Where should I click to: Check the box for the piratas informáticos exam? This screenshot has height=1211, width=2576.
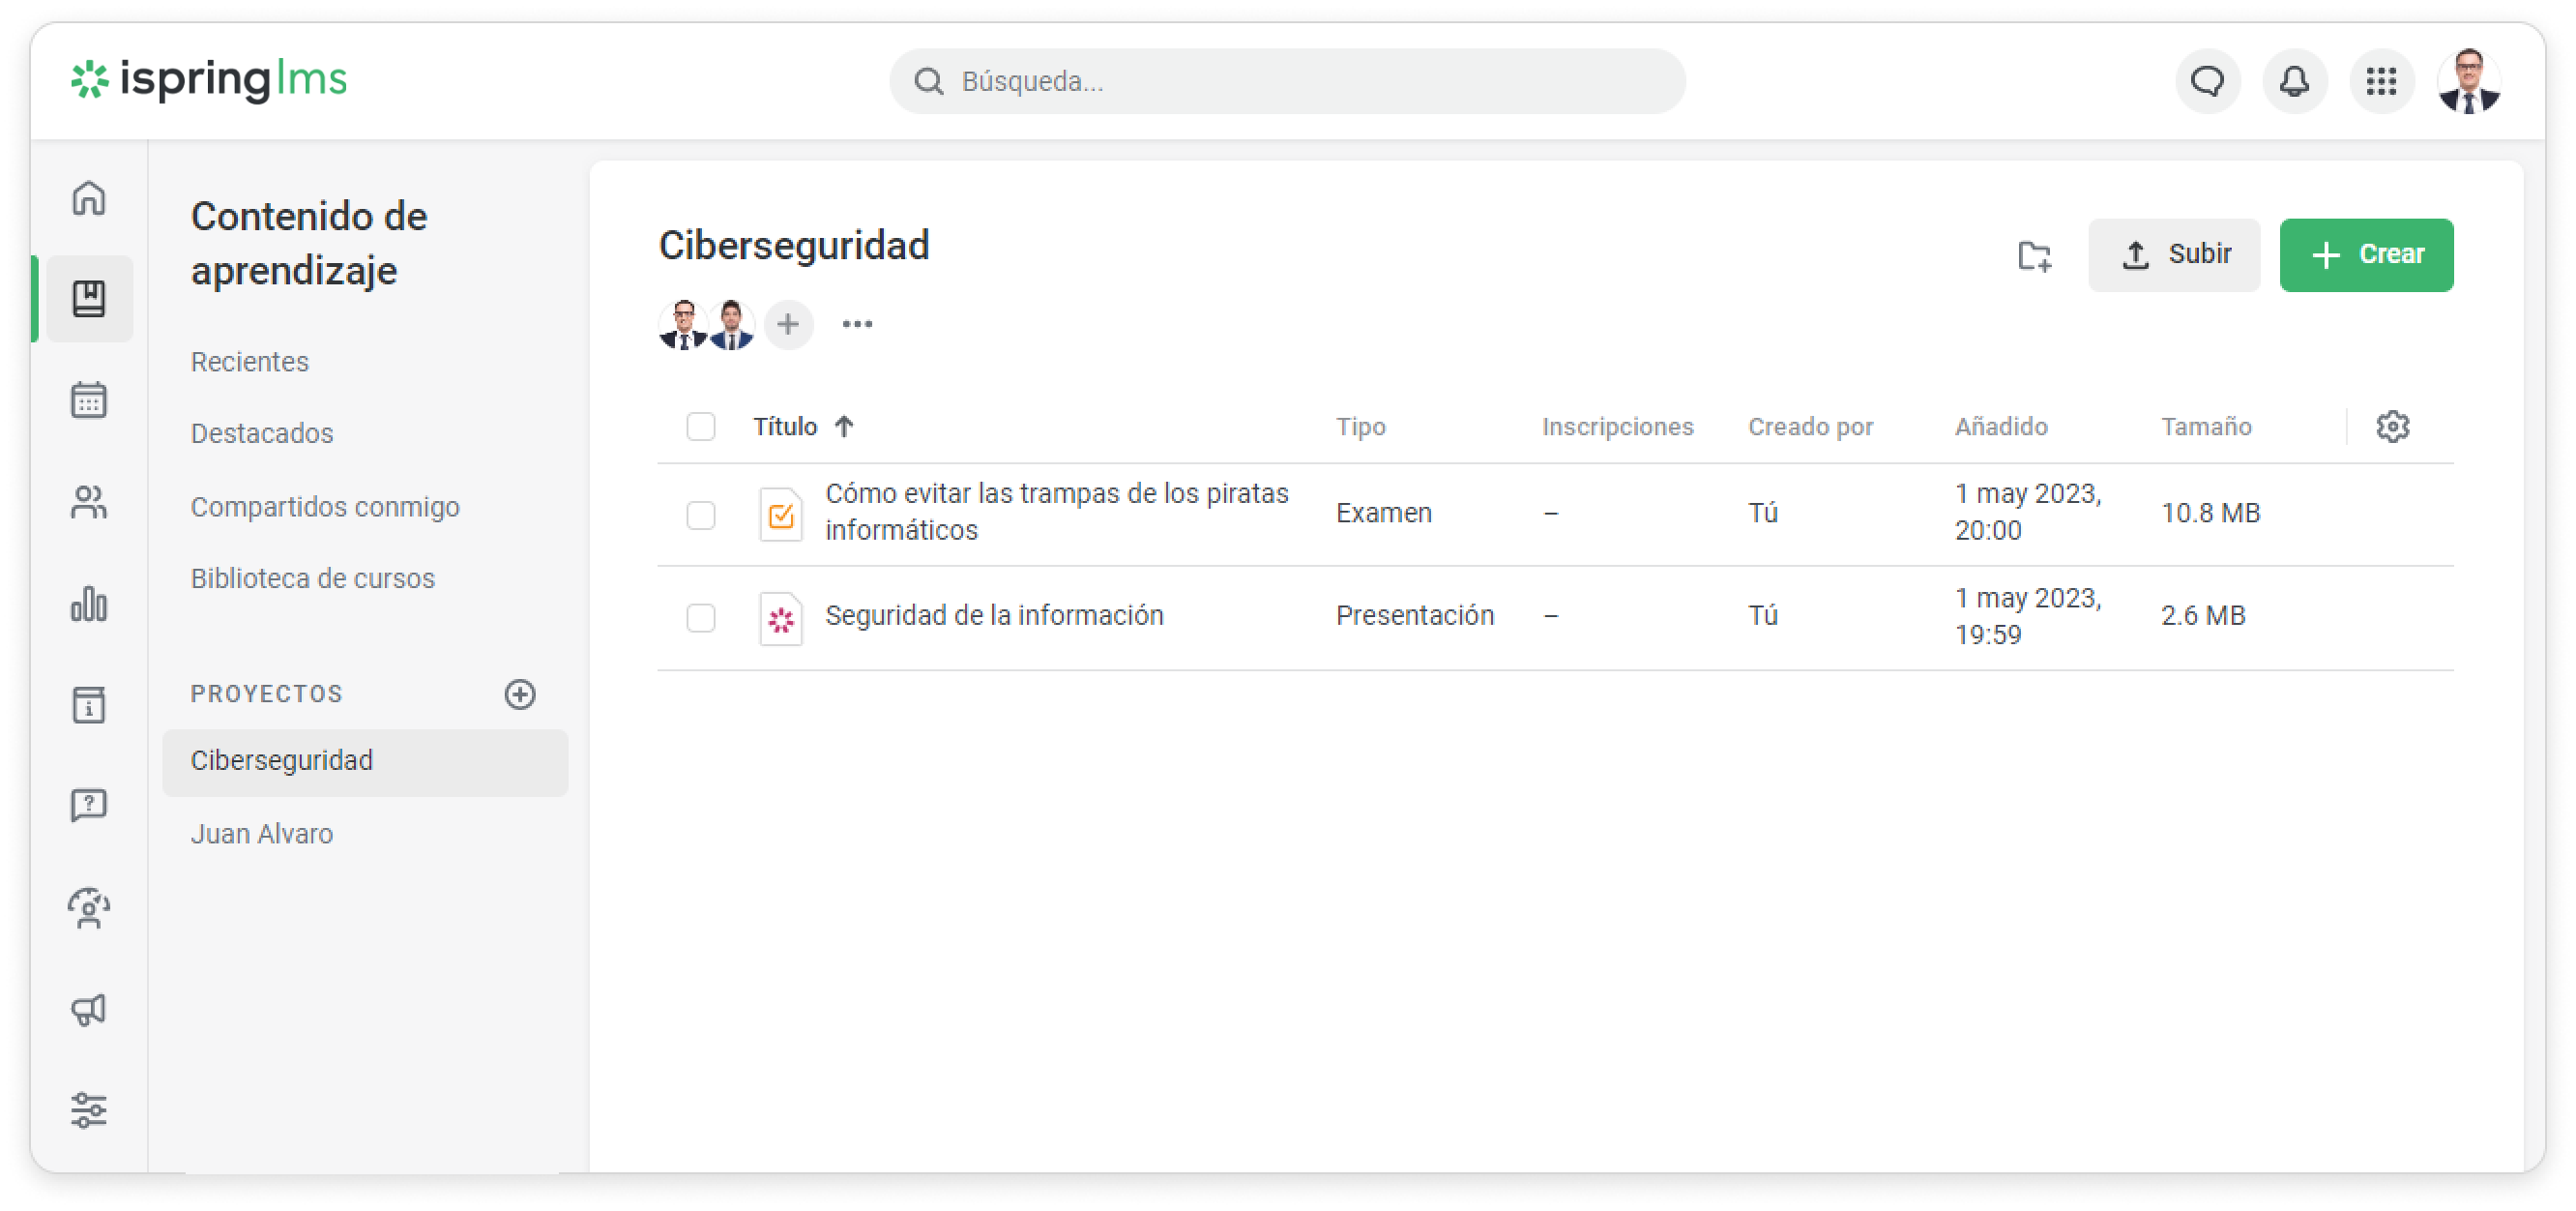pyautogui.click(x=701, y=515)
